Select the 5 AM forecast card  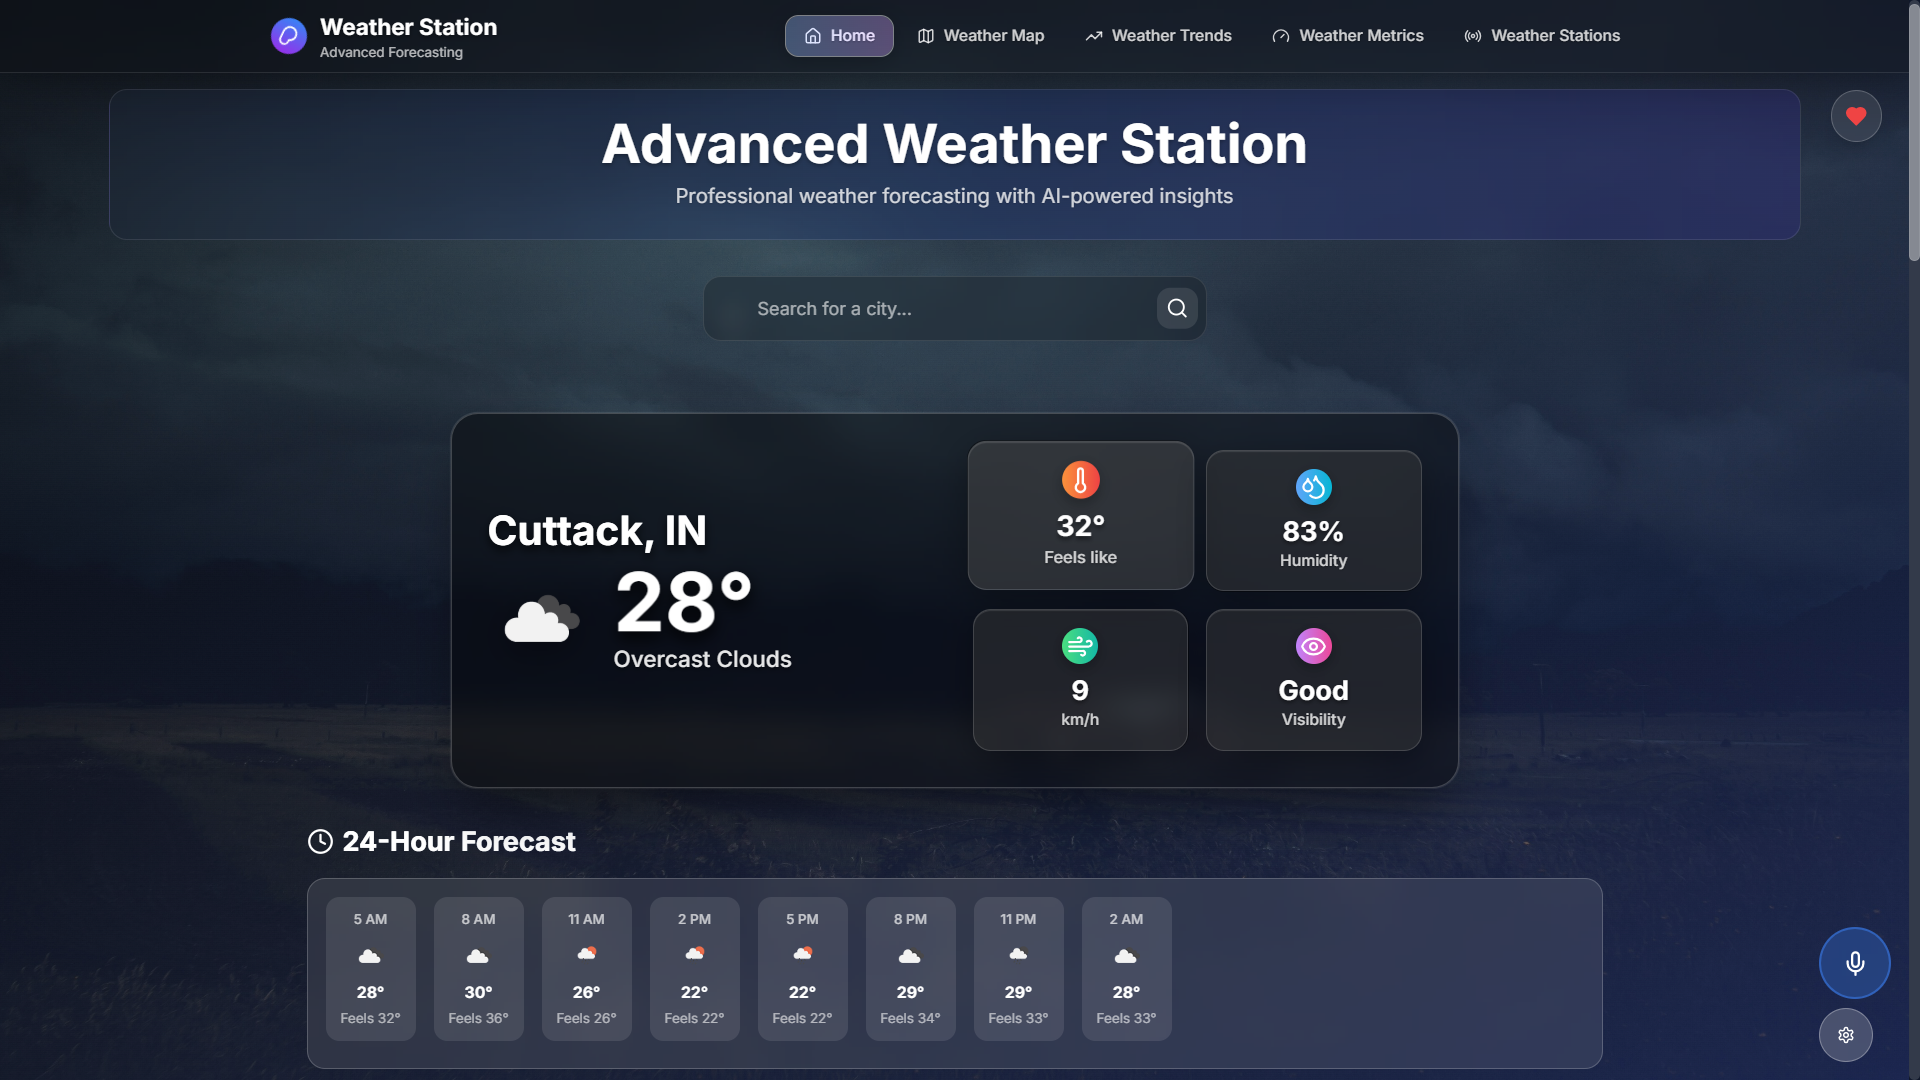370,968
